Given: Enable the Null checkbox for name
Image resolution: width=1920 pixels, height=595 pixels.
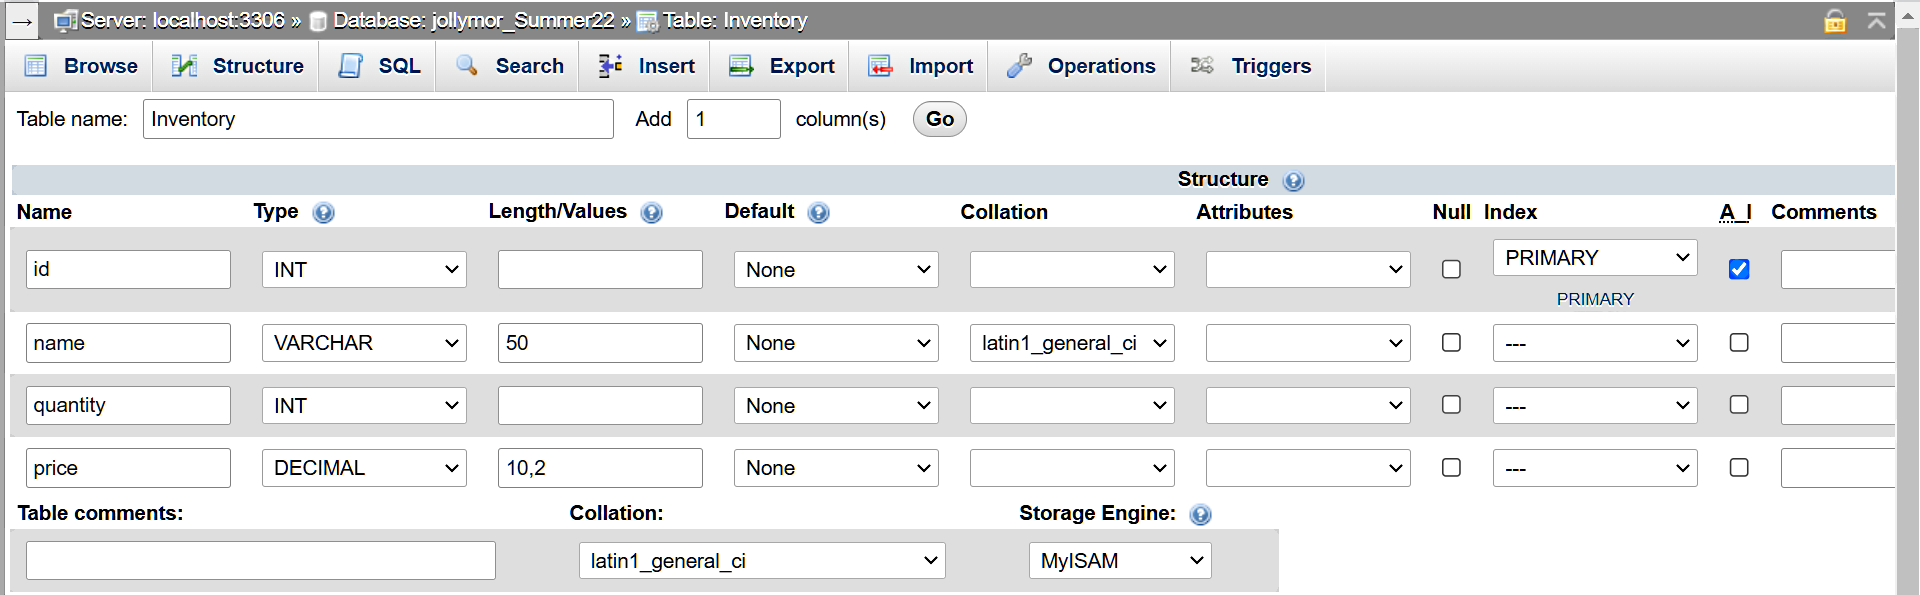Looking at the screenshot, I should (x=1451, y=343).
